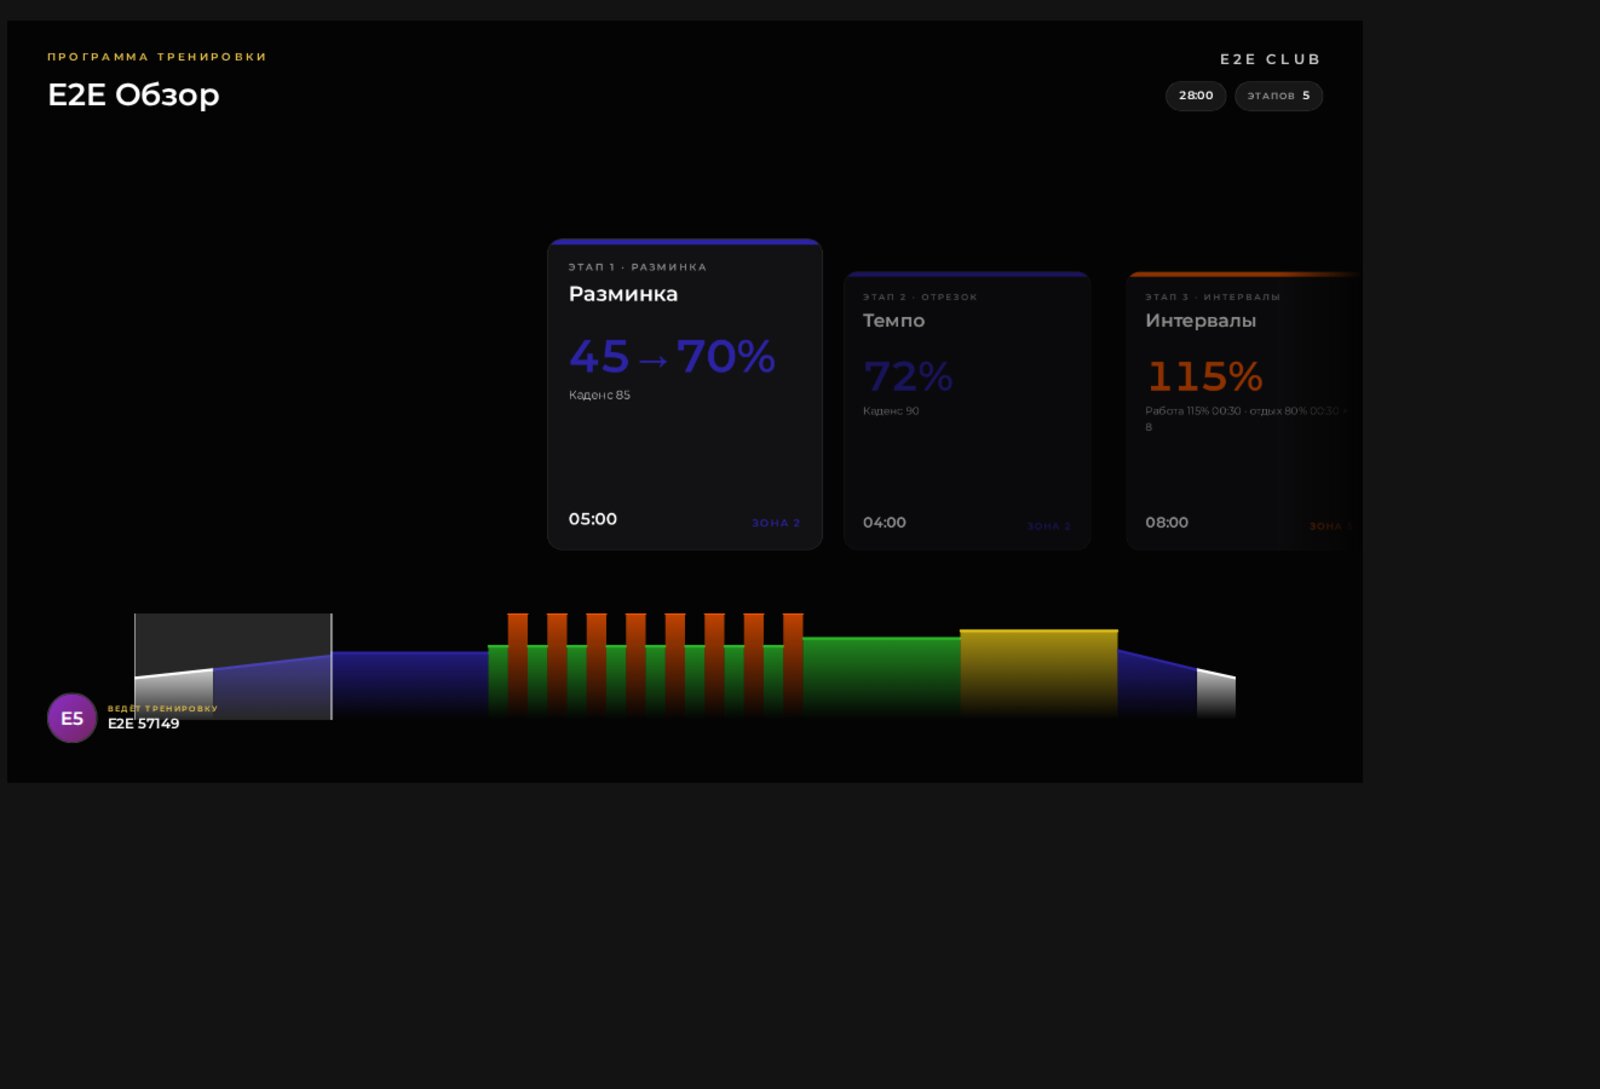Select the yellow block on the timeline
The image size is (1600, 1089).
click(x=1039, y=672)
